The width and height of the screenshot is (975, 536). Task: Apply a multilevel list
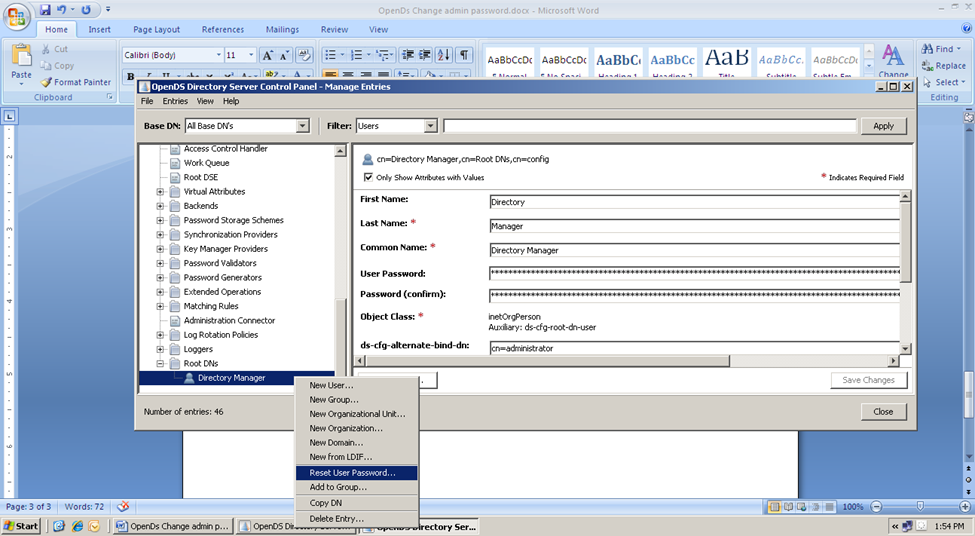pyautogui.click(x=384, y=55)
